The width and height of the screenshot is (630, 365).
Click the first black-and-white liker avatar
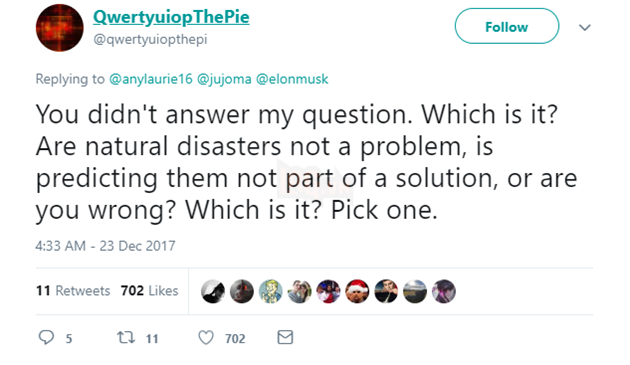(x=213, y=291)
